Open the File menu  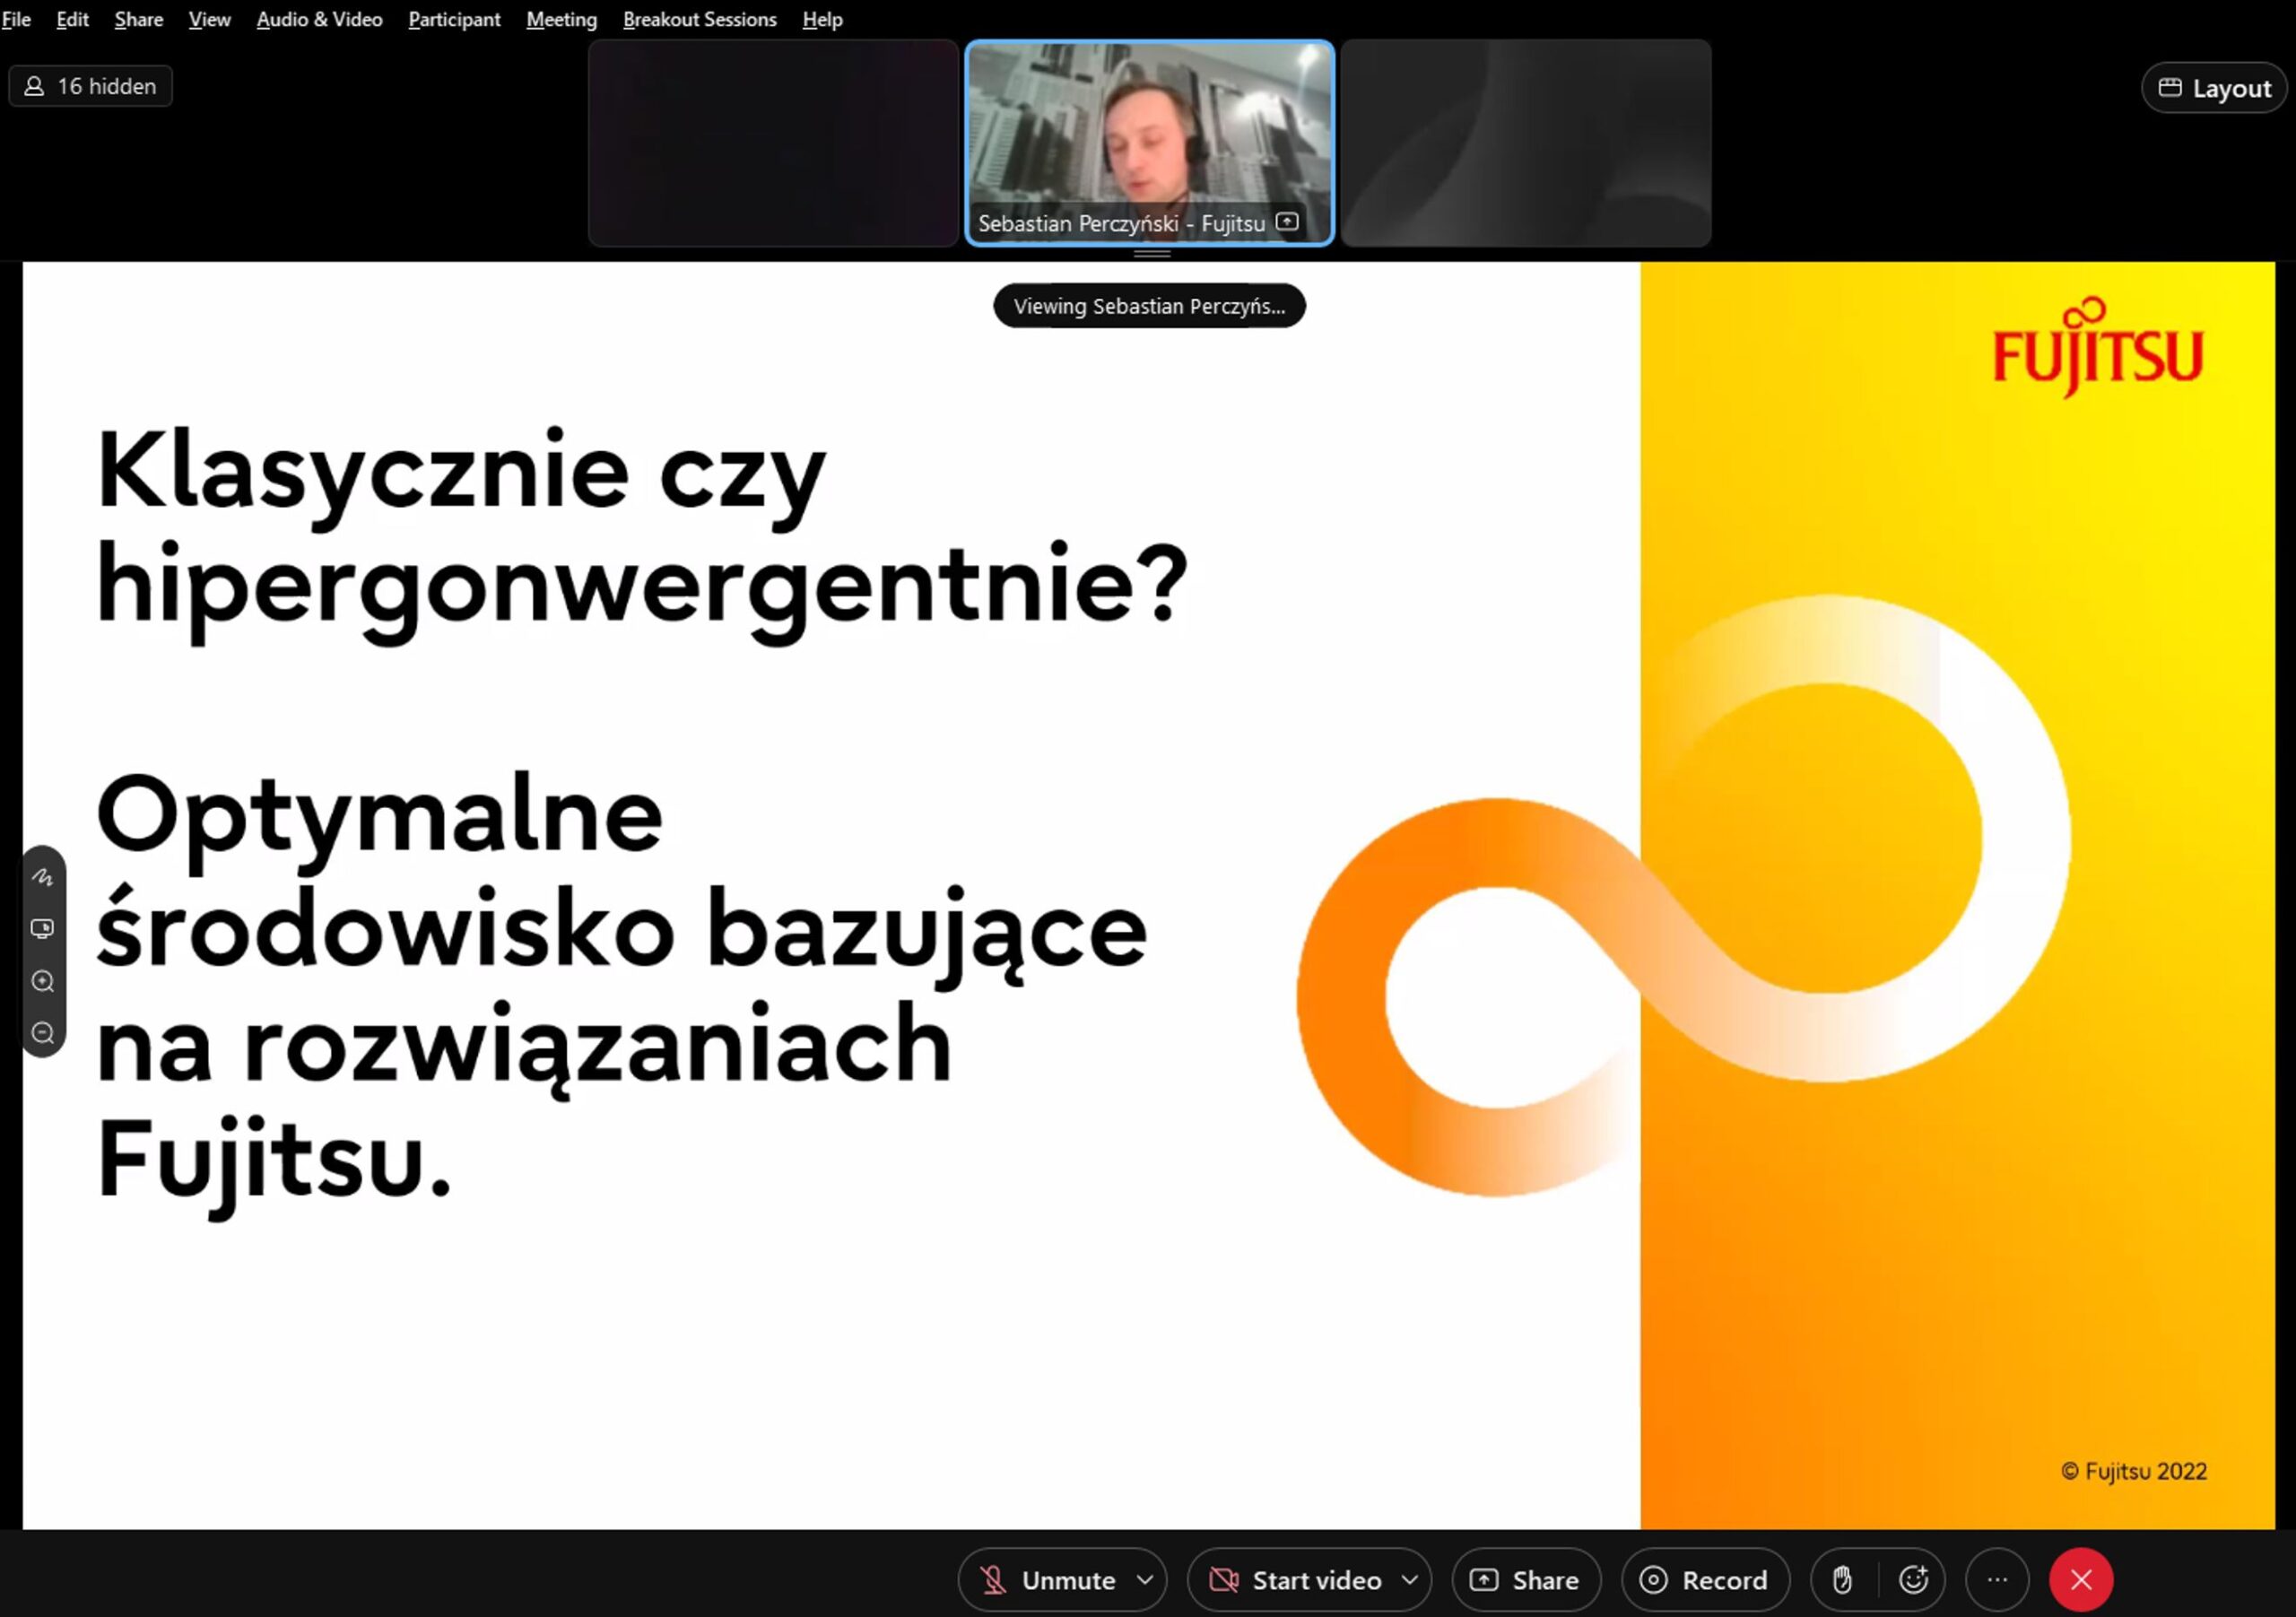(16, 19)
